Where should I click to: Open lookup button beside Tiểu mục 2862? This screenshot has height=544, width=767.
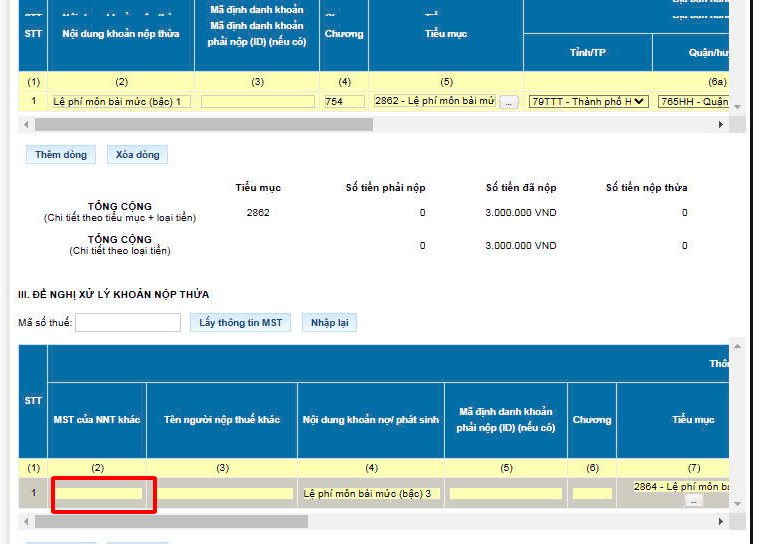509,102
